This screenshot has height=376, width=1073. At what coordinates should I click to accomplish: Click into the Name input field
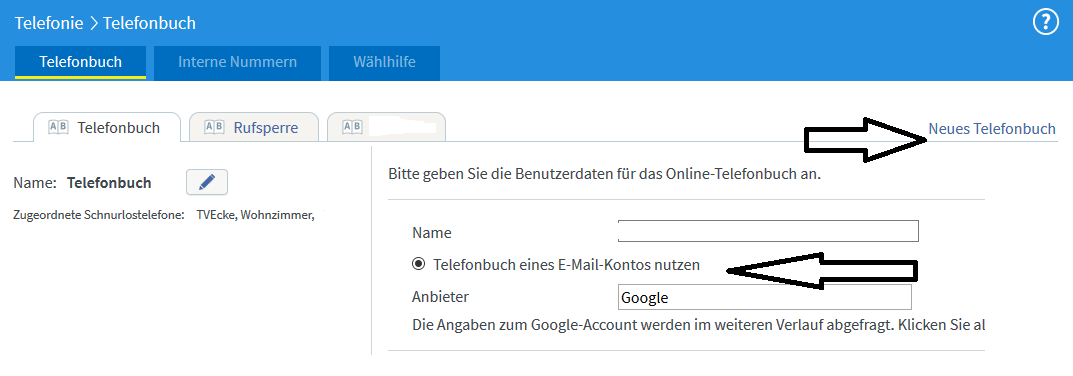pyautogui.click(x=768, y=231)
